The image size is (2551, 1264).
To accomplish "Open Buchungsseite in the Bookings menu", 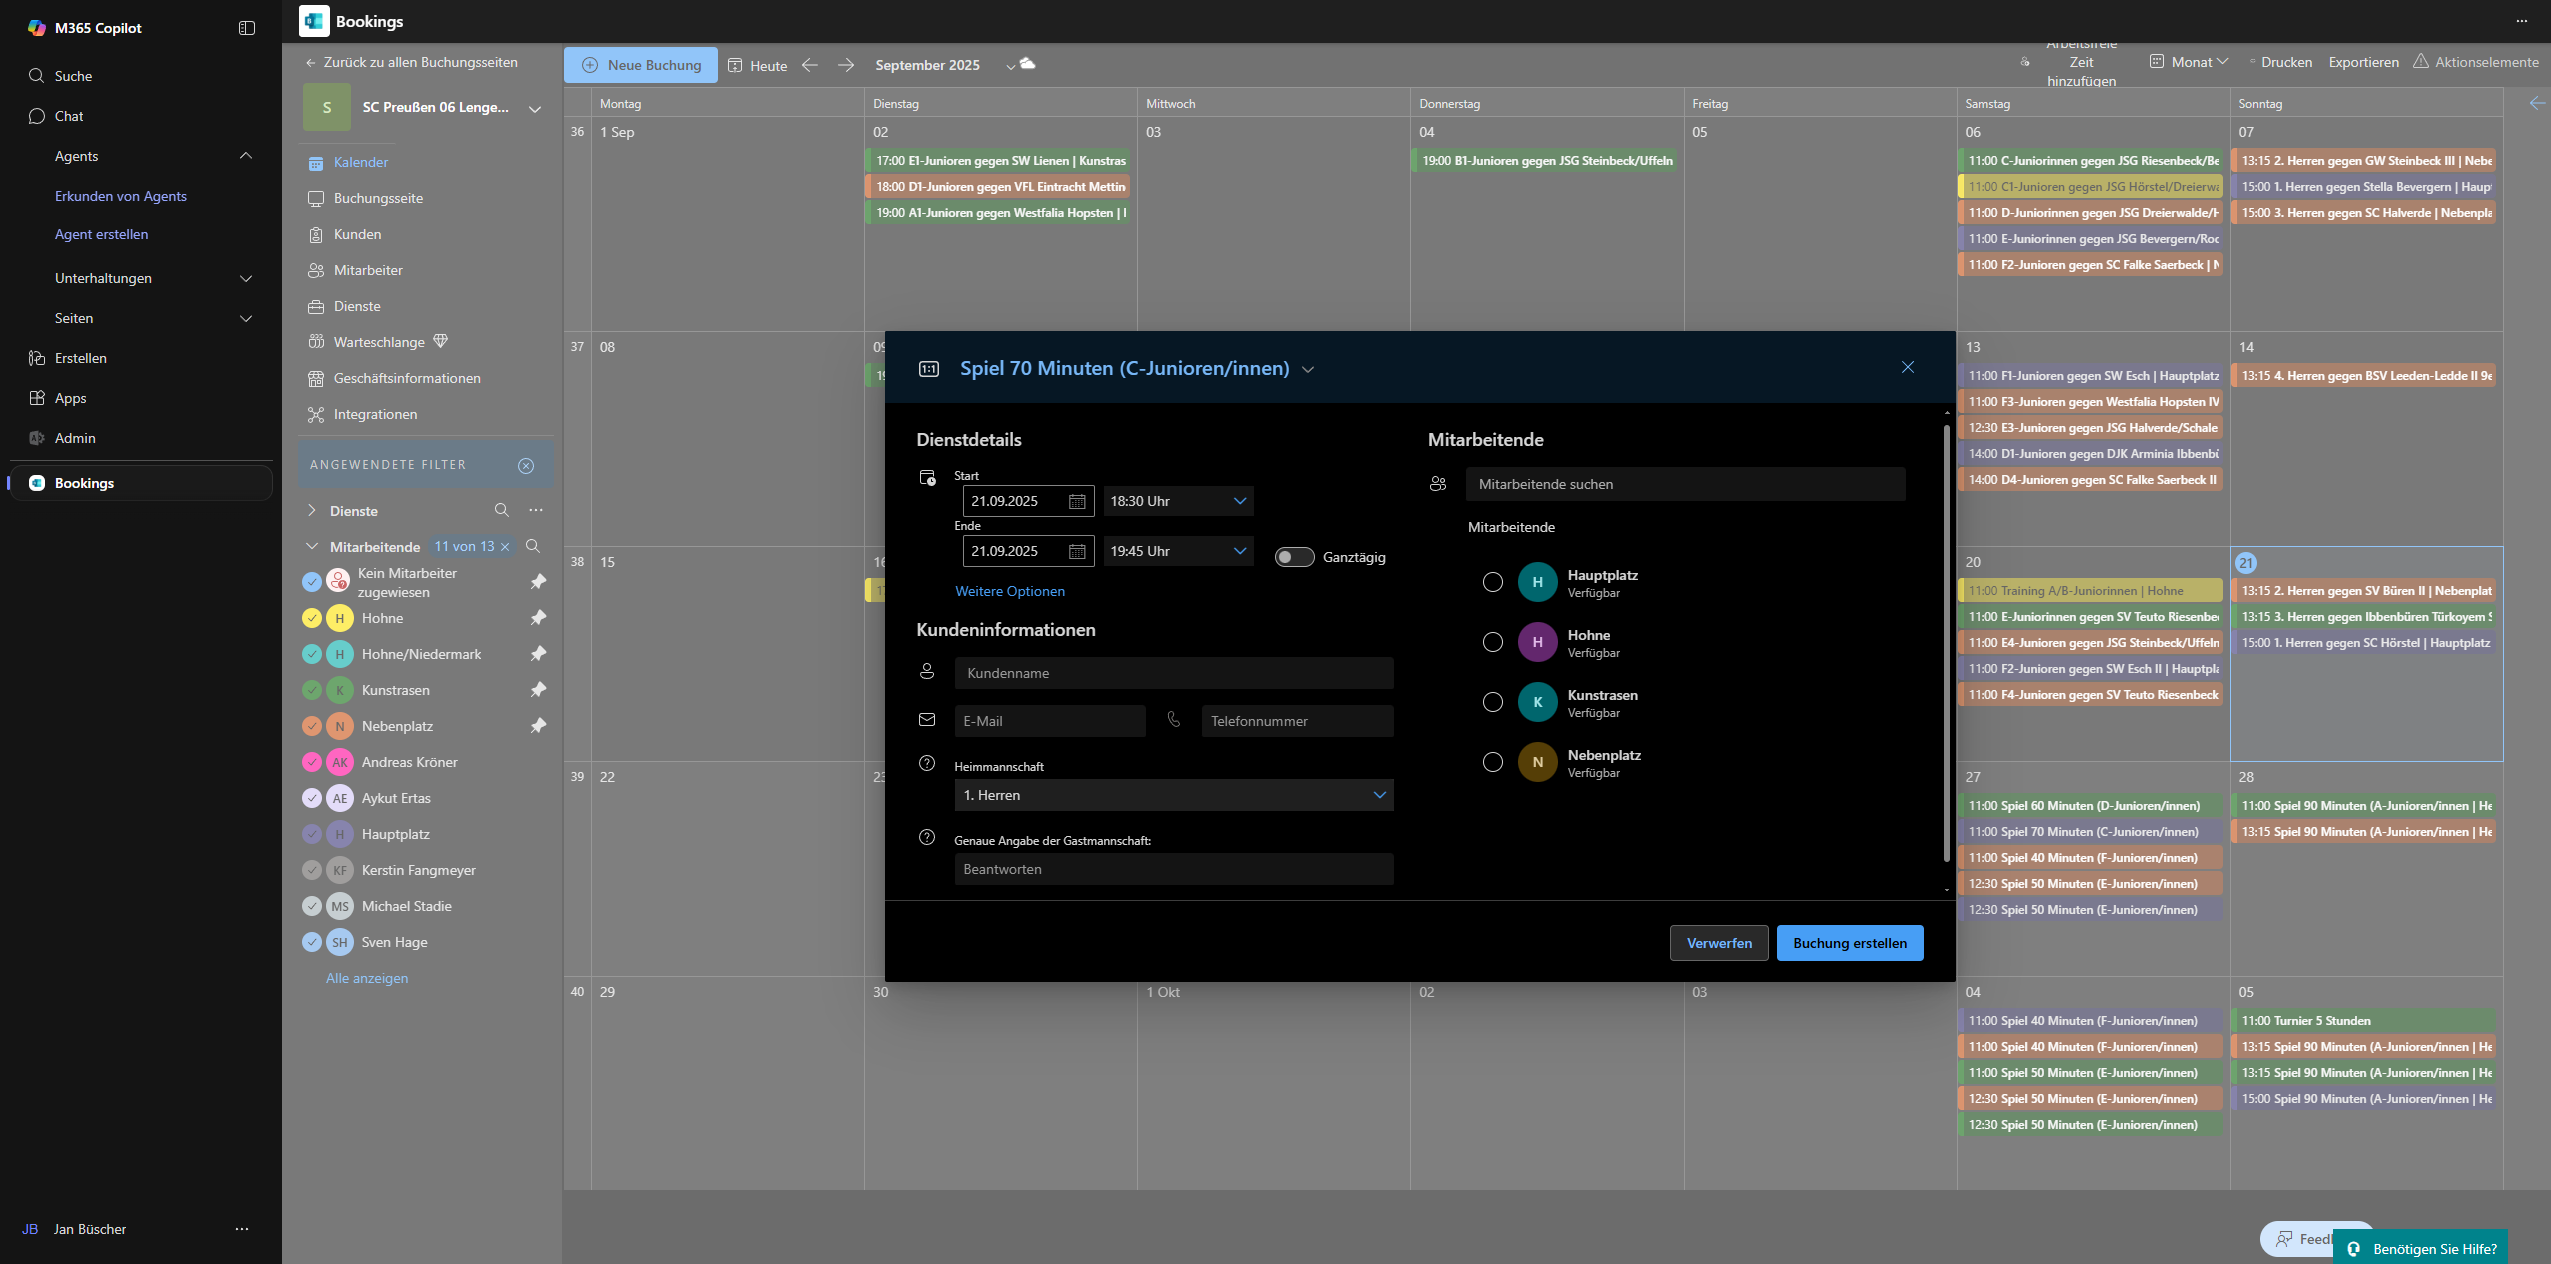I will click(378, 198).
